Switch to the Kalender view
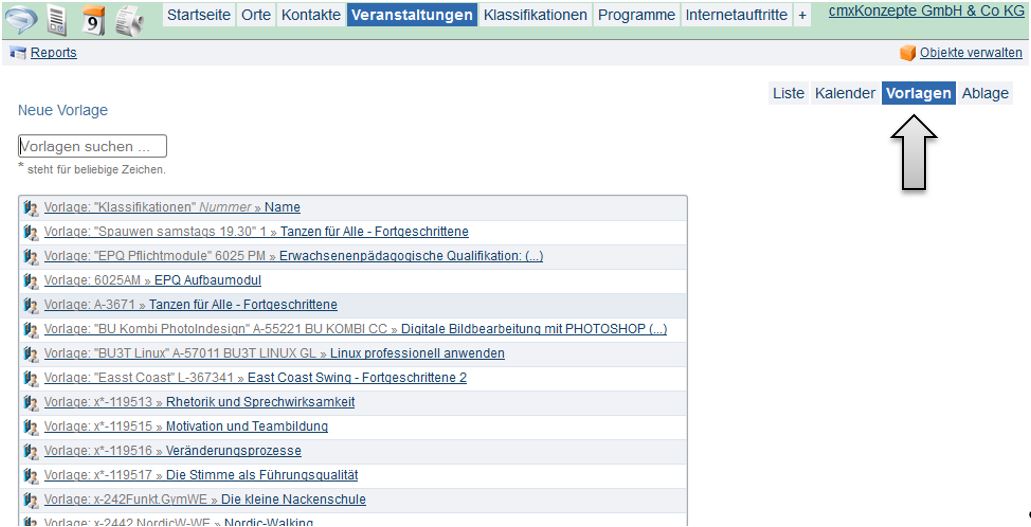Viewport: 1031px width, 527px height. tap(845, 93)
